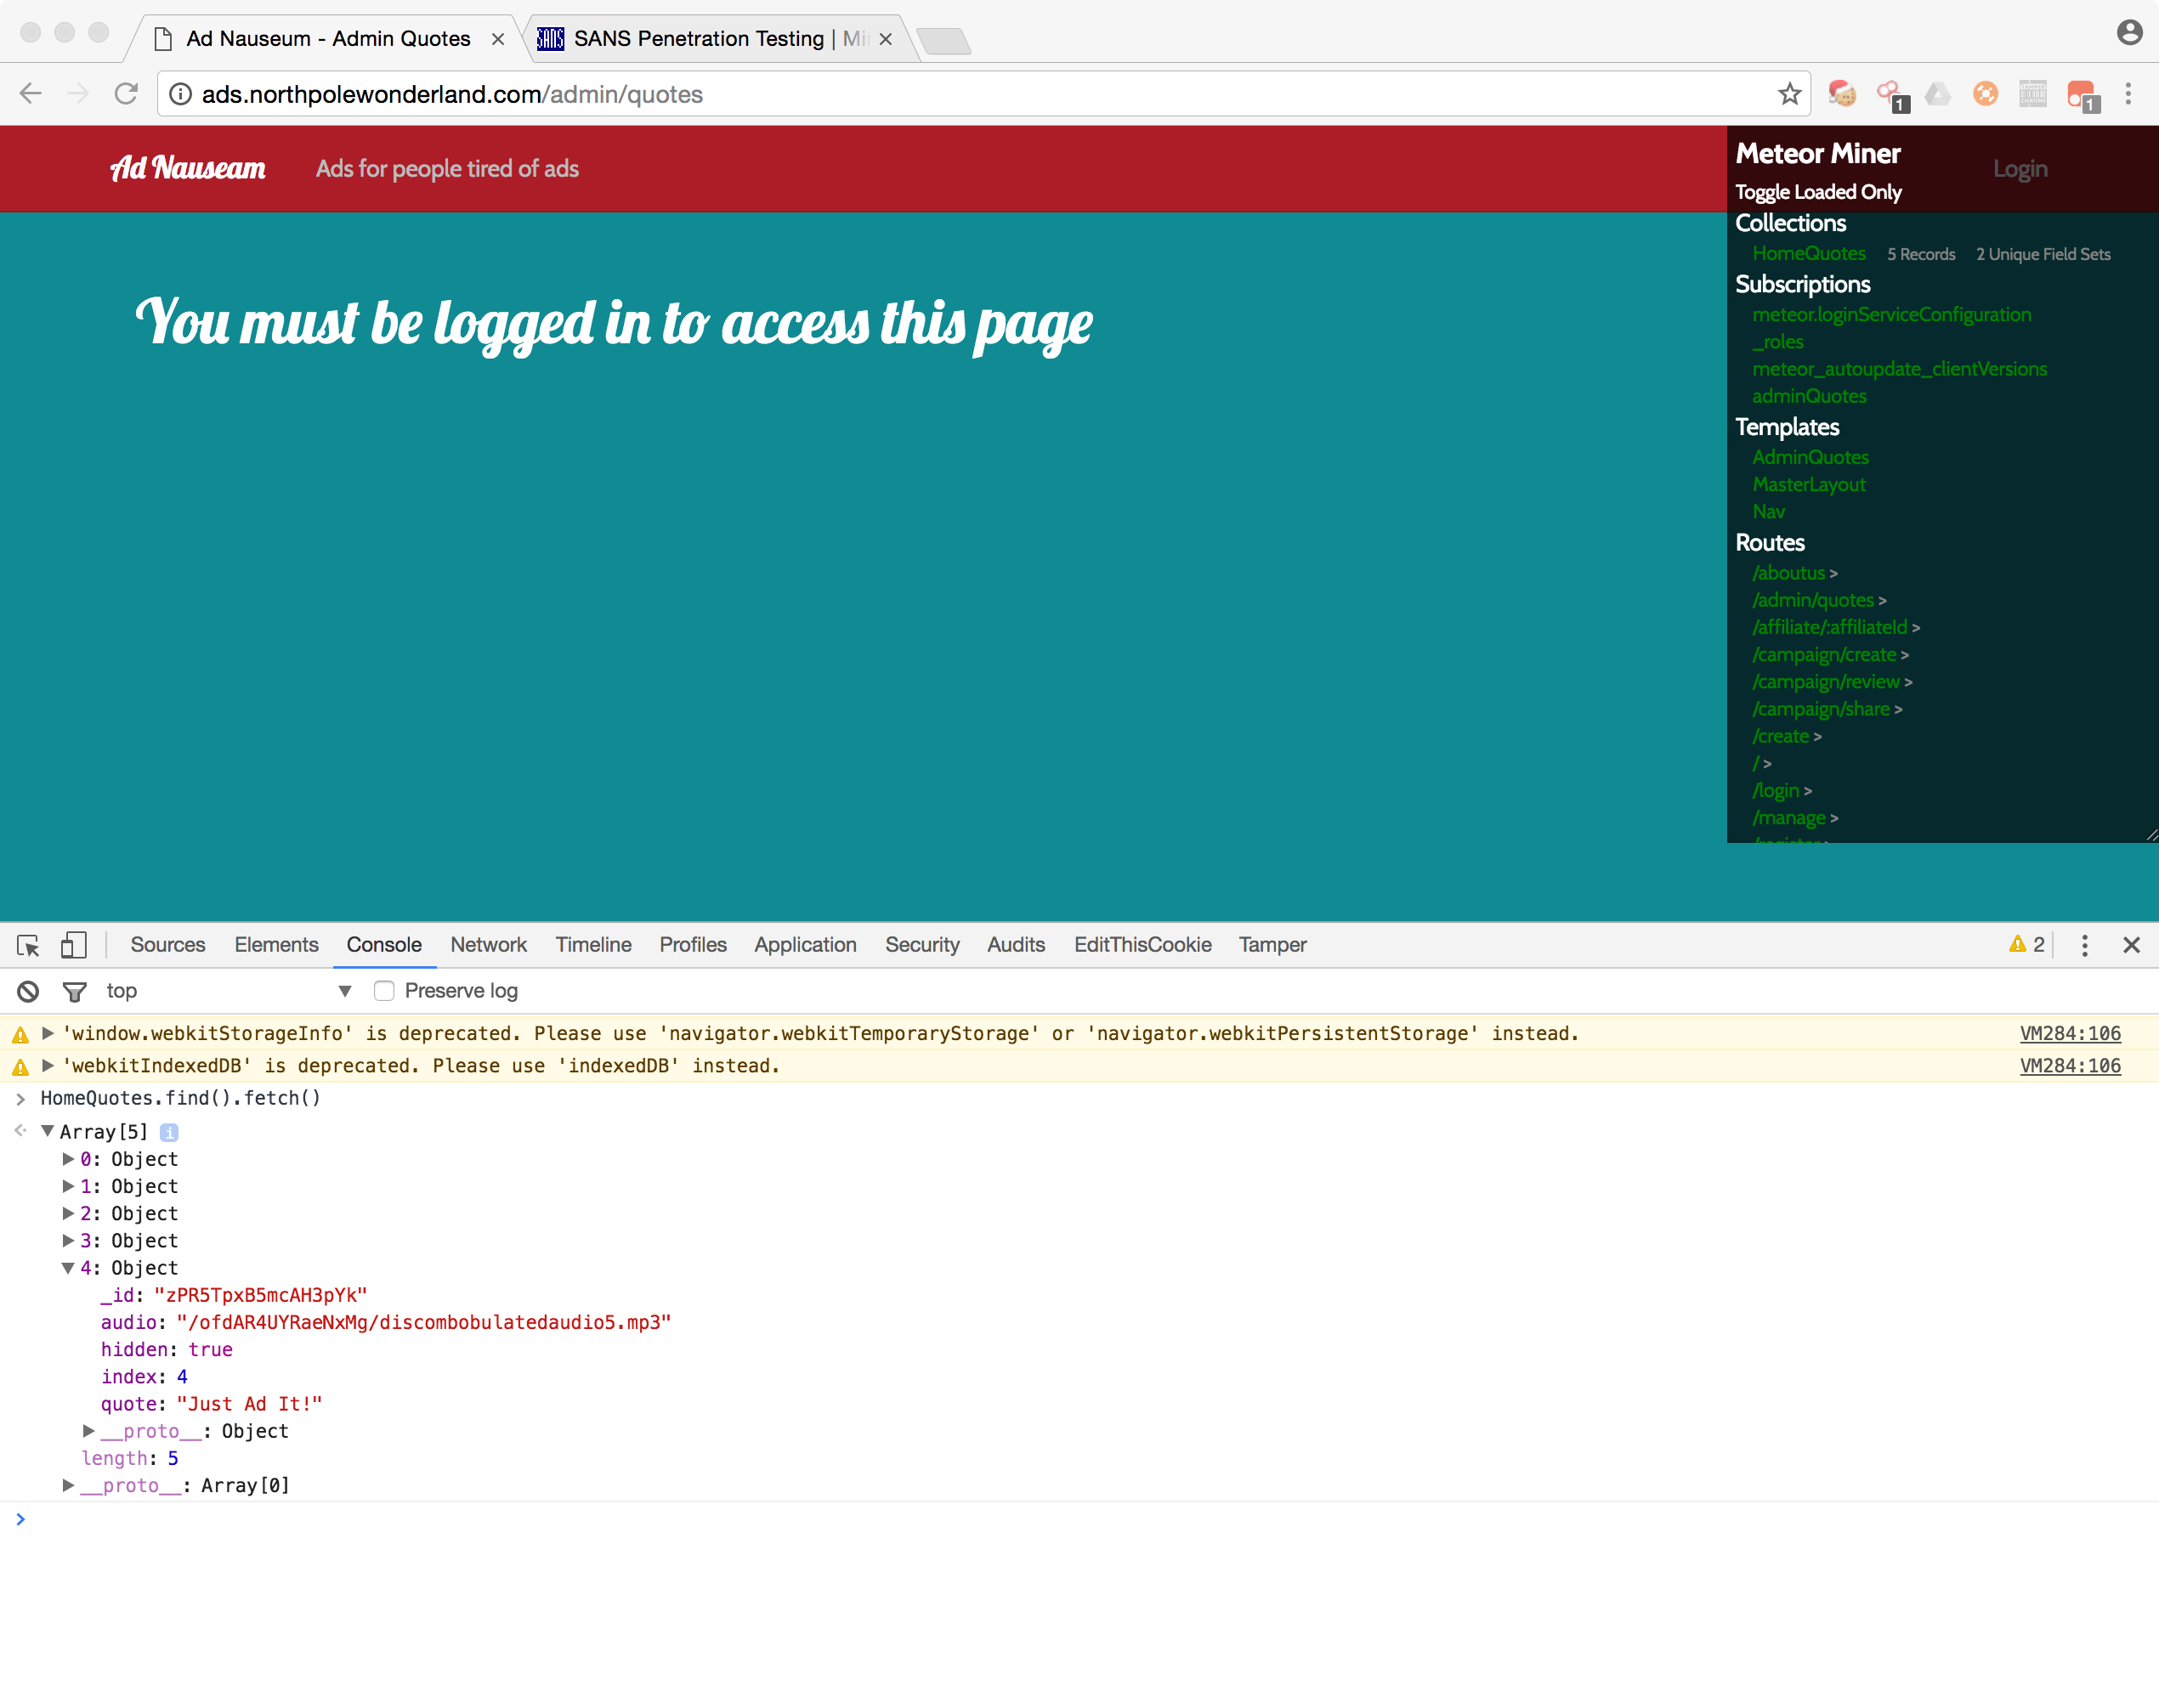Click the Network tab in DevTools
2159x1708 pixels.
click(487, 946)
